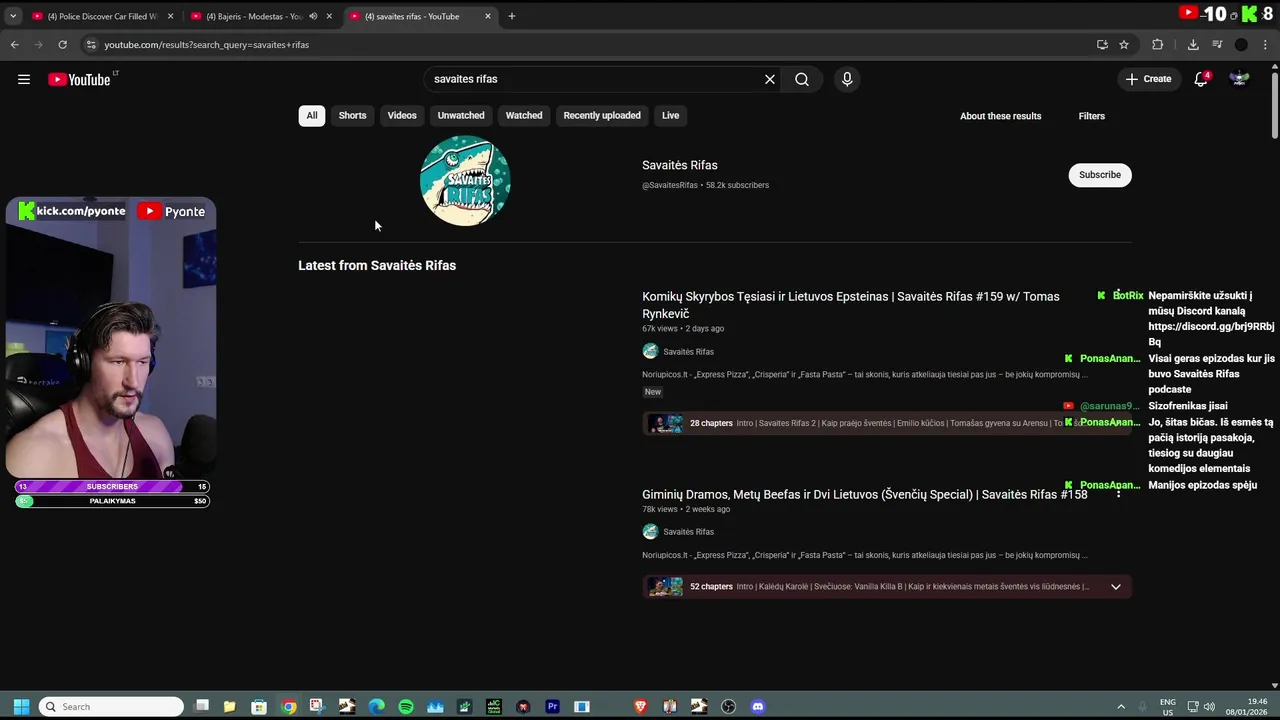Image resolution: width=1280 pixels, height=720 pixels.
Task: Run search with the magnifier button
Action: pyautogui.click(x=802, y=79)
